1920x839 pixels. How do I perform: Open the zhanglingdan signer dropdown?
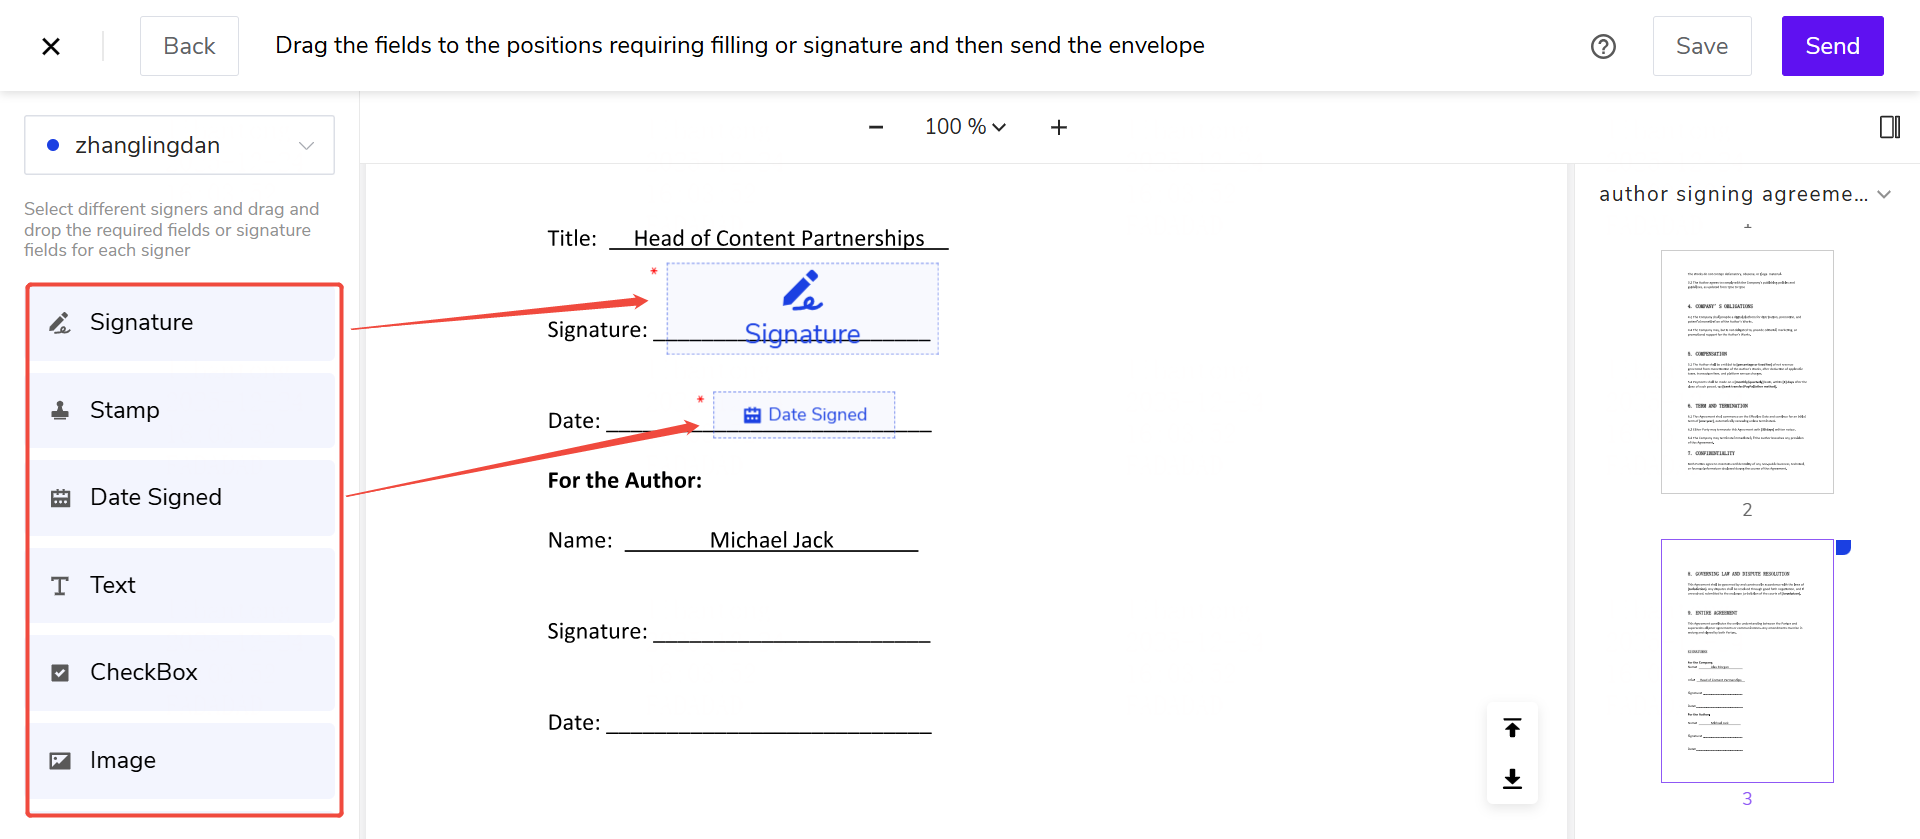[180, 145]
